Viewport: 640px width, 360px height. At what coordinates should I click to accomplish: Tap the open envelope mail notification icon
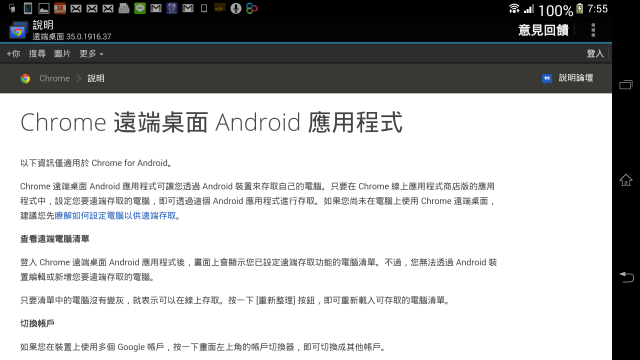click(x=124, y=8)
